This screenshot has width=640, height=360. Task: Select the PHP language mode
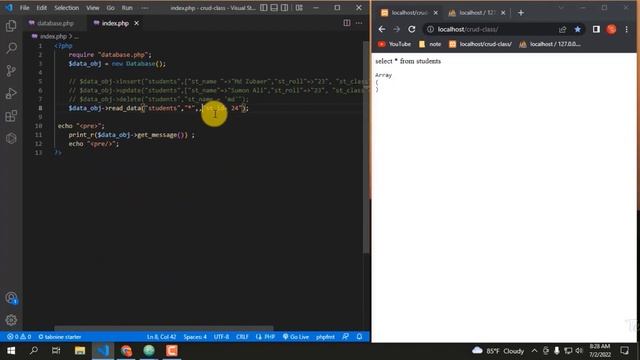click(266, 337)
